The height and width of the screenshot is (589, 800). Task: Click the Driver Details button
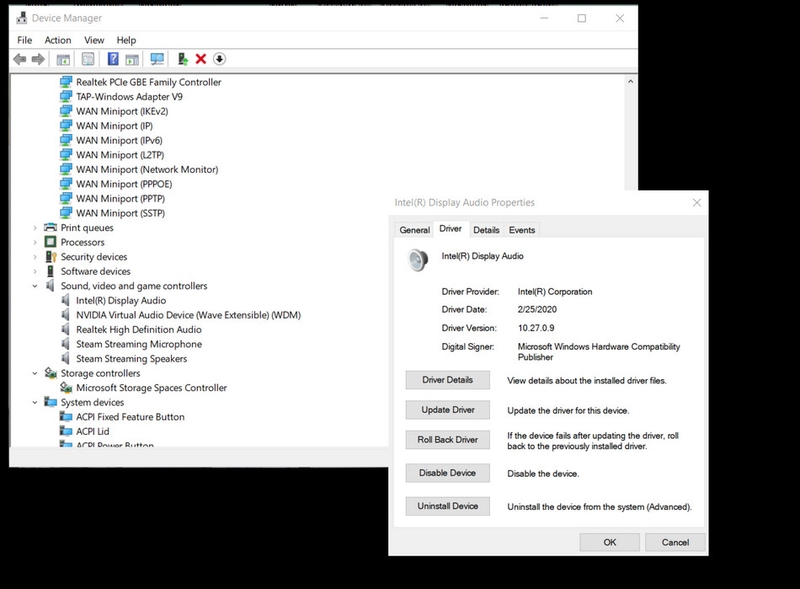pyautogui.click(x=447, y=380)
